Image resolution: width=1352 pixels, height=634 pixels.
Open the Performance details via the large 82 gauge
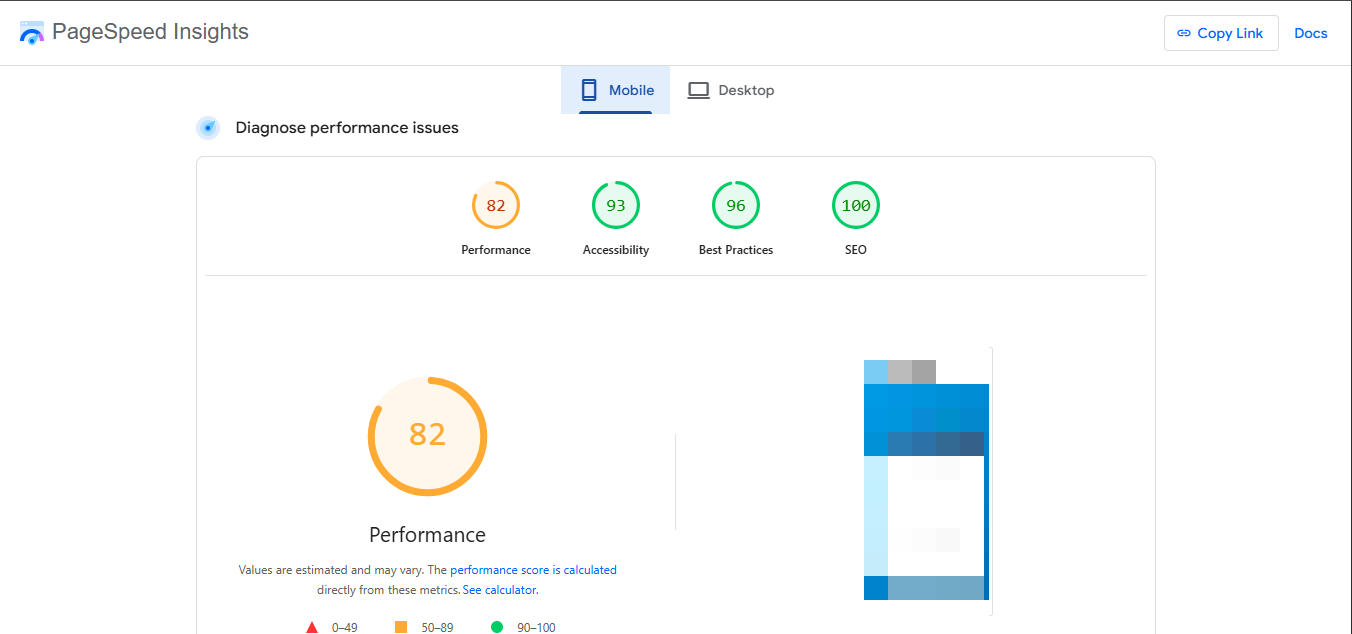(427, 436)
